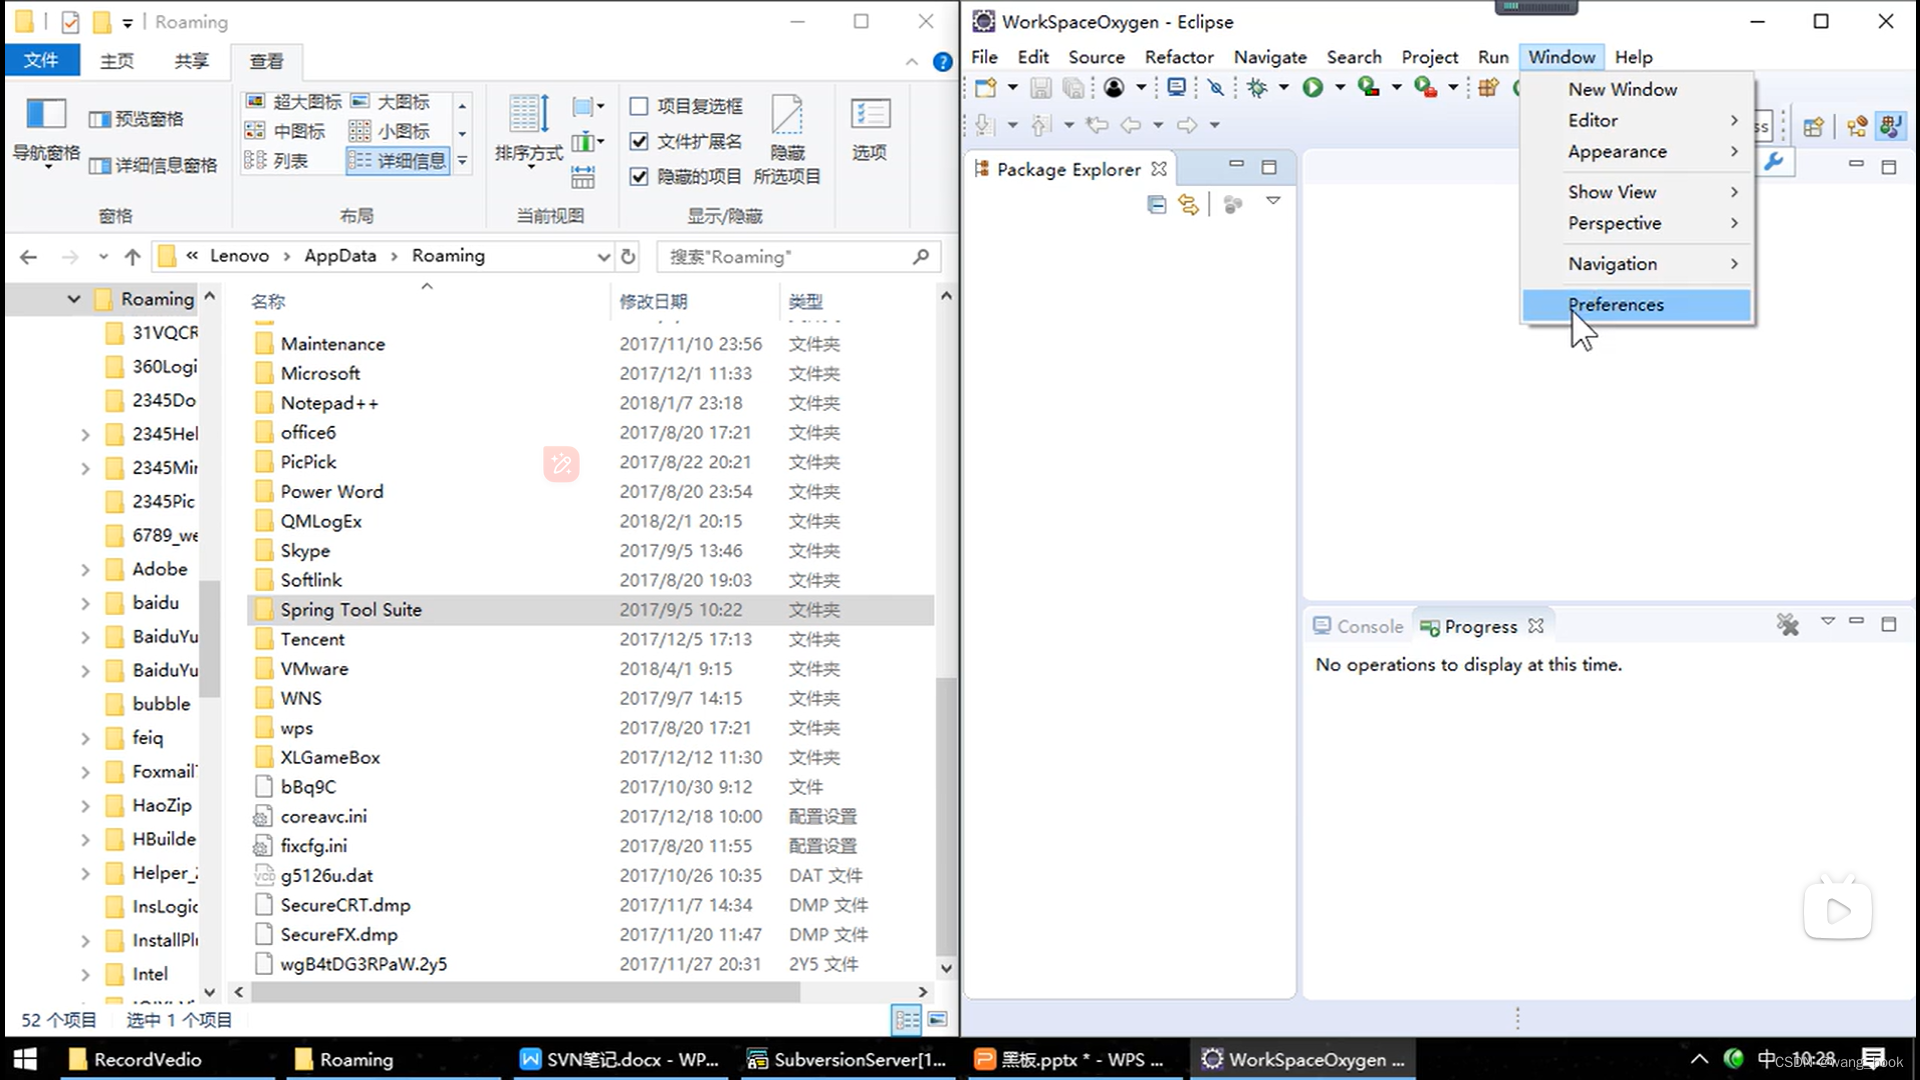Select the 超大图标 layout option
Viewport: 1920px width, 1080px height.
pyautogui.click(x=293, y=102)
